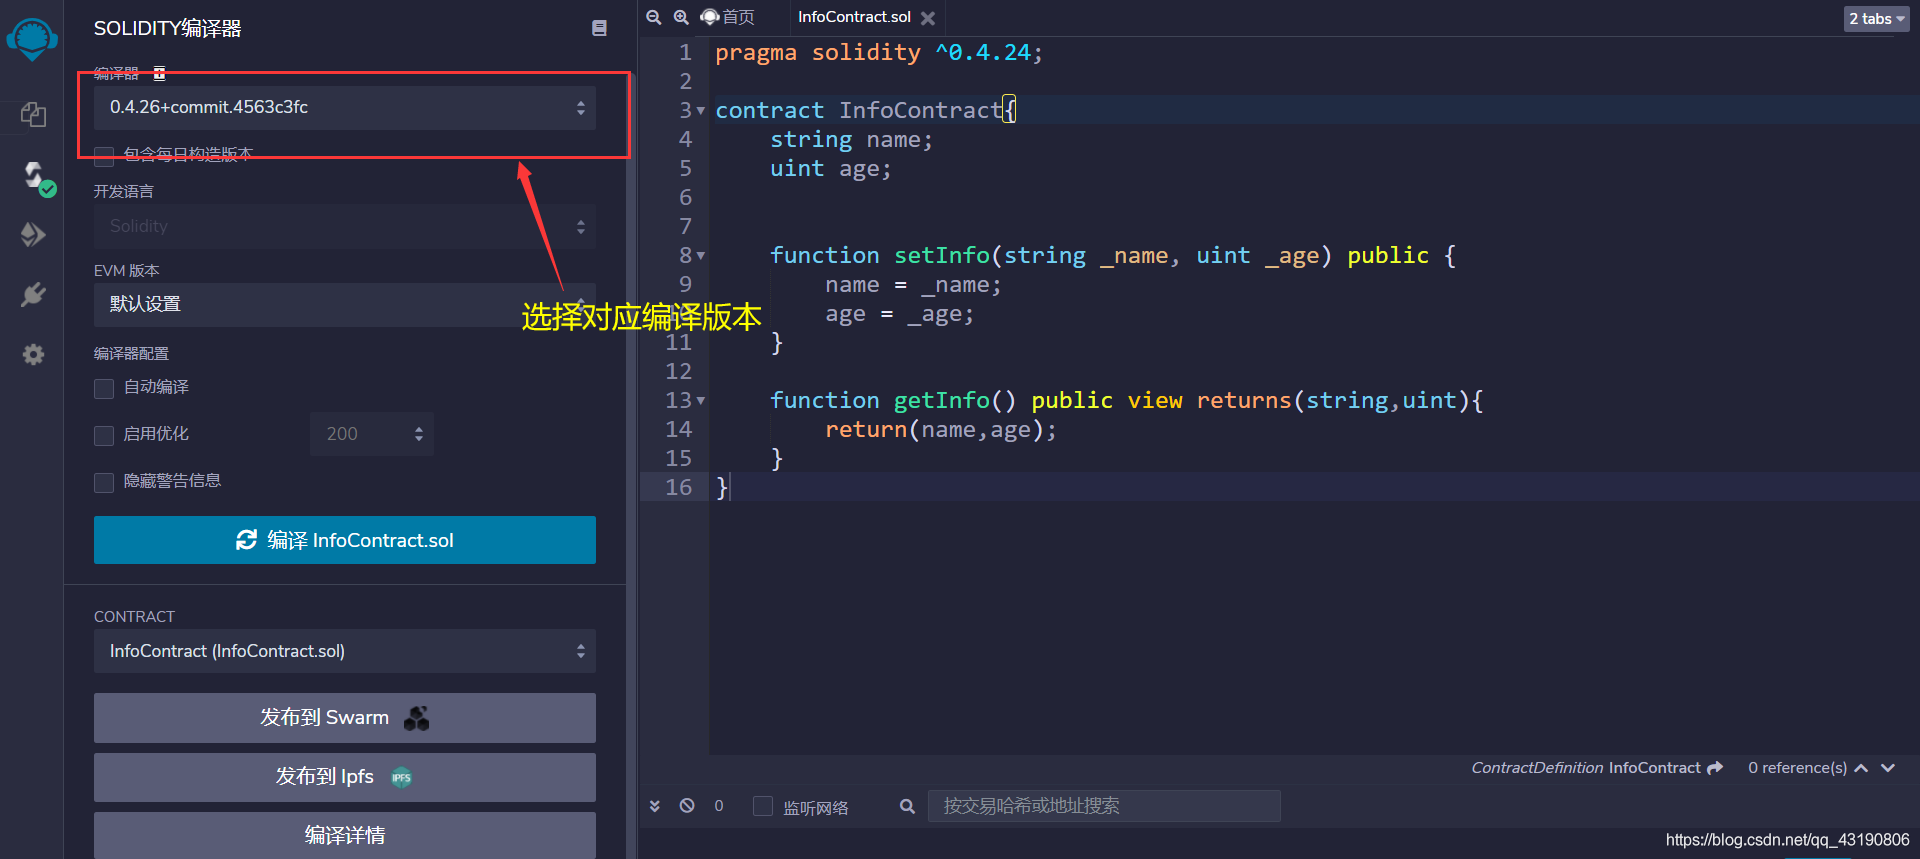Click the Swarm icon on publish button
Screen dimensions: 1920x859
pyautogui.click(x=417, y=718)
